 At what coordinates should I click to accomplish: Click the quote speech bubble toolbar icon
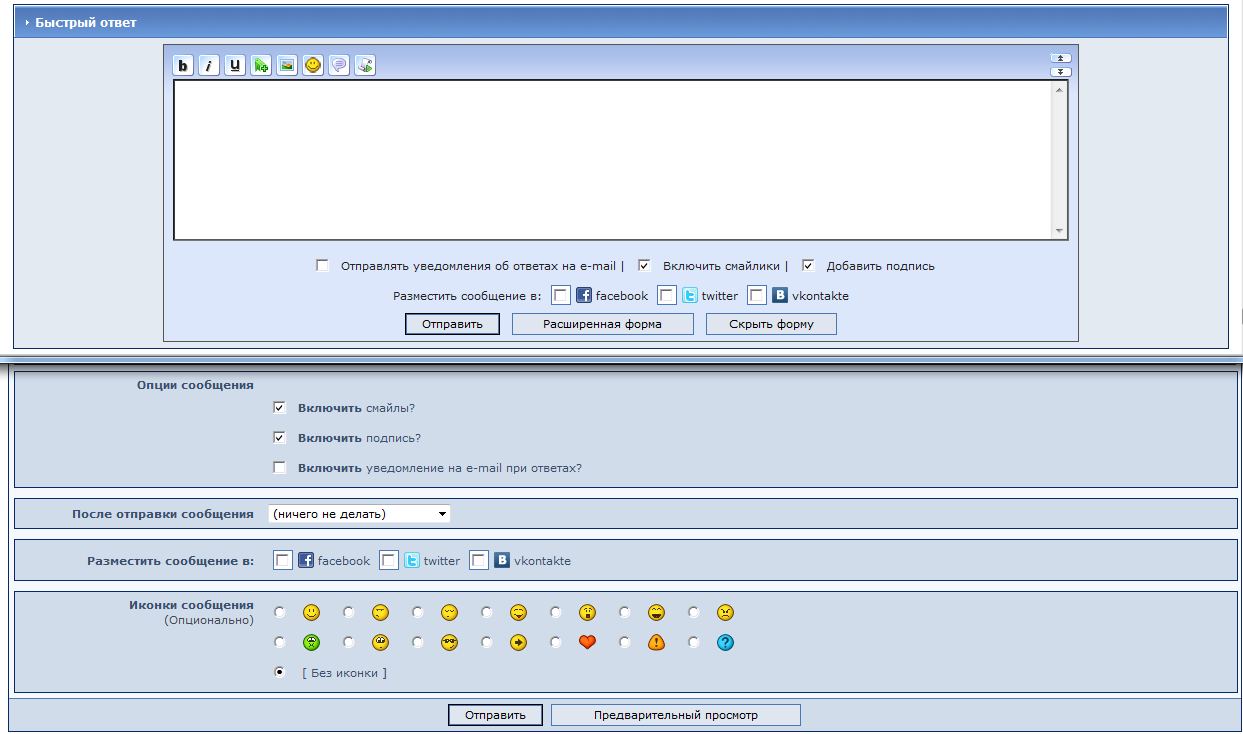[339, 66]
